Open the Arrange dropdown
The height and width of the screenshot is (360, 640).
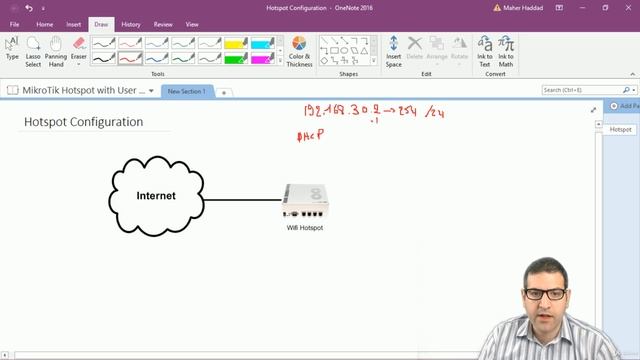coord(437,51)
